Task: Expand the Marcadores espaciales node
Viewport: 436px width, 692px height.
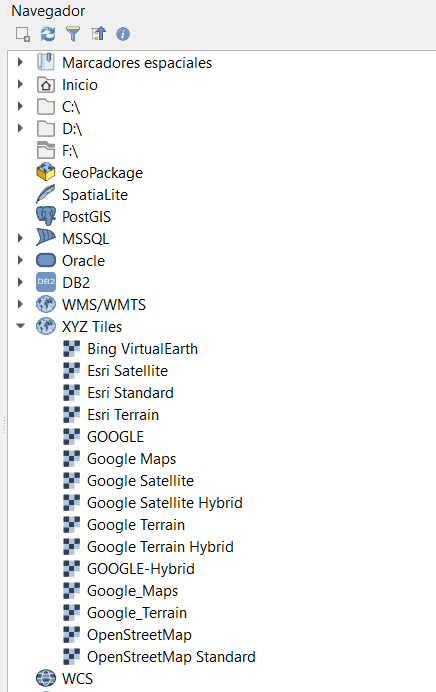Action: [20, 62]
